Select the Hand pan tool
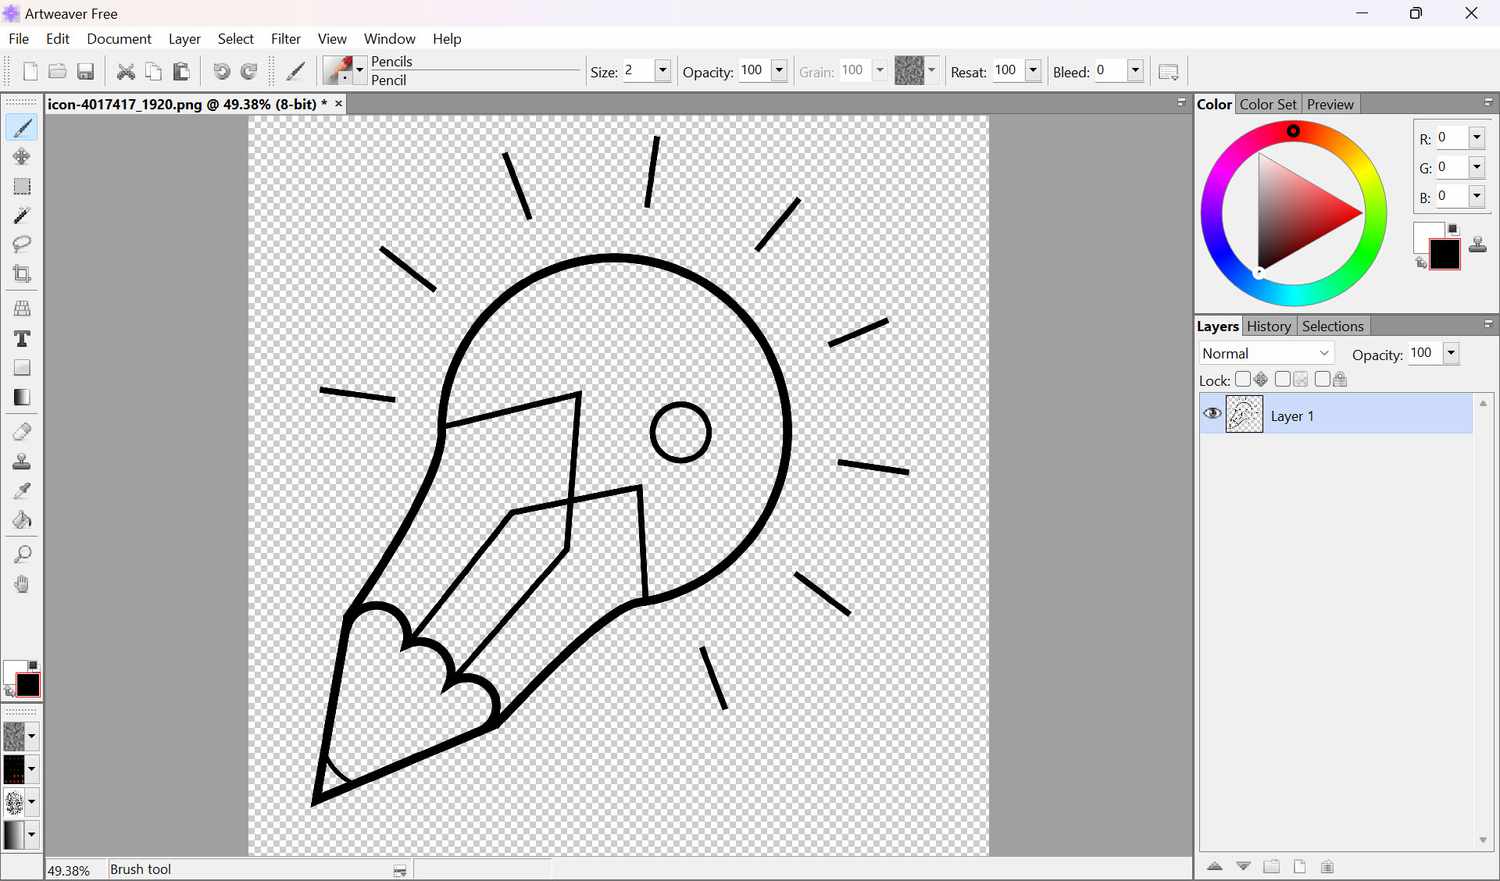The image size is (1500, 881). [22, 584]
